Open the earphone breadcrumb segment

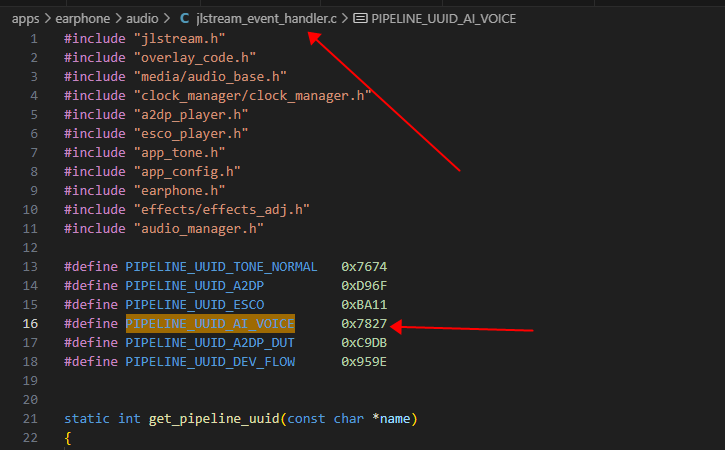pyautogui.click(x=83, y=18)
